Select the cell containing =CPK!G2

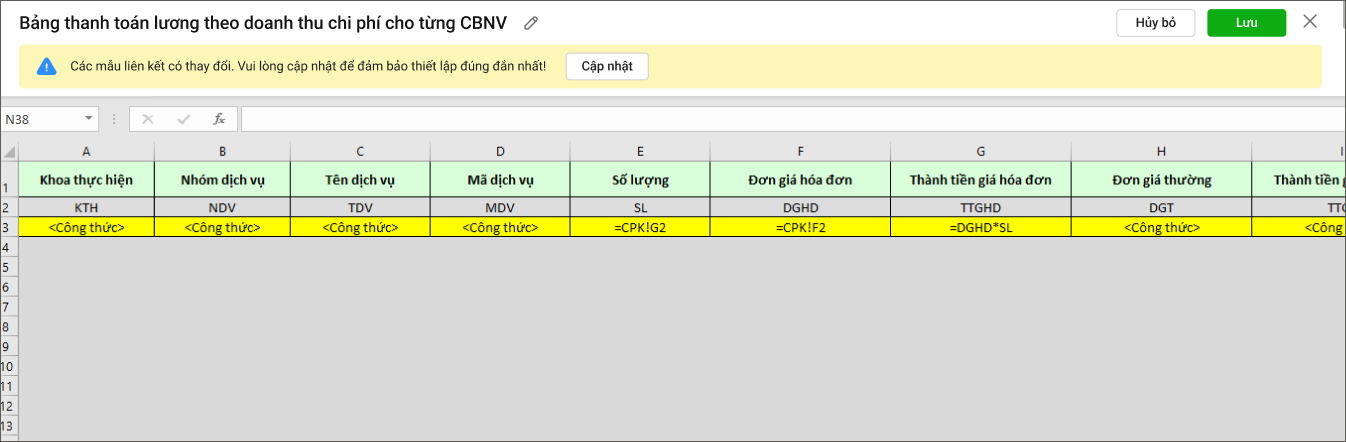(640, 227)
